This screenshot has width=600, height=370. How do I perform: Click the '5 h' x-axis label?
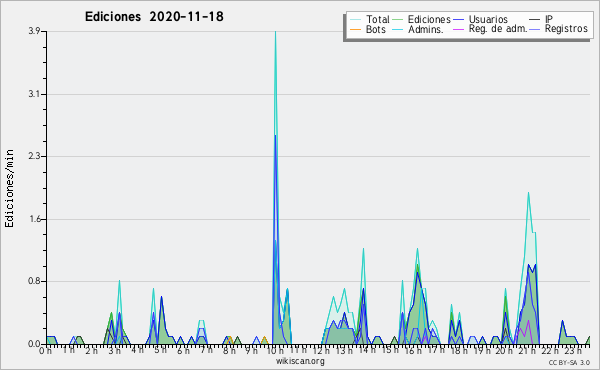tap(160, 350)
